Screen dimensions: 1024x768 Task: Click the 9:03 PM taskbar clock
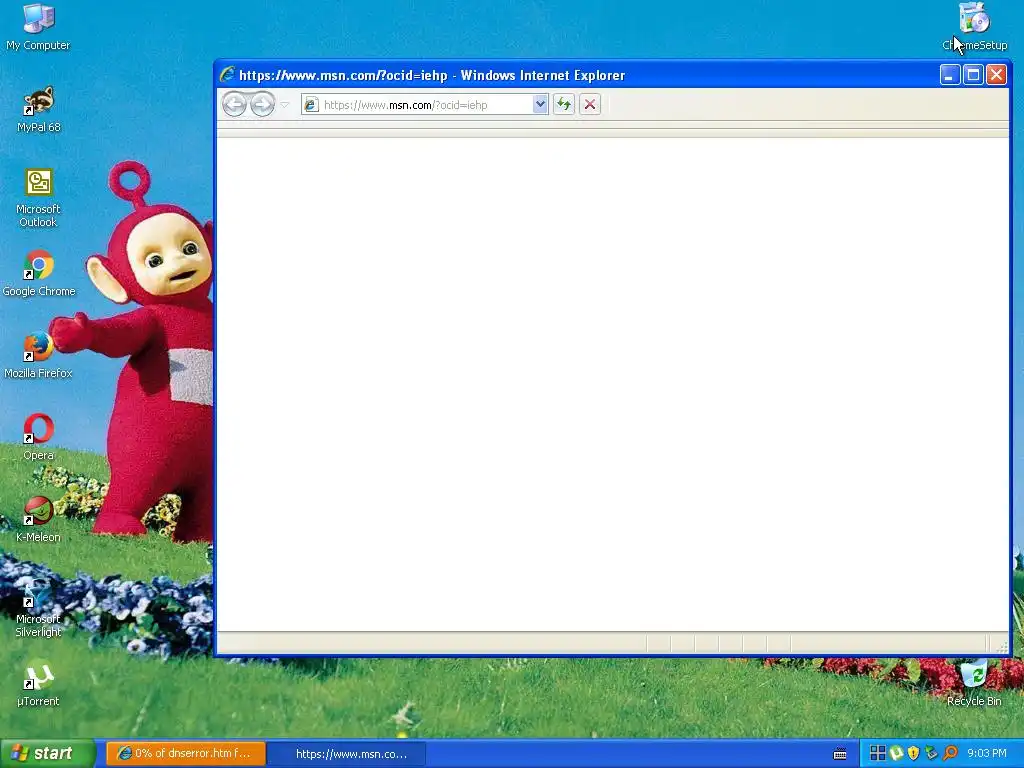(x=987, y=754)
